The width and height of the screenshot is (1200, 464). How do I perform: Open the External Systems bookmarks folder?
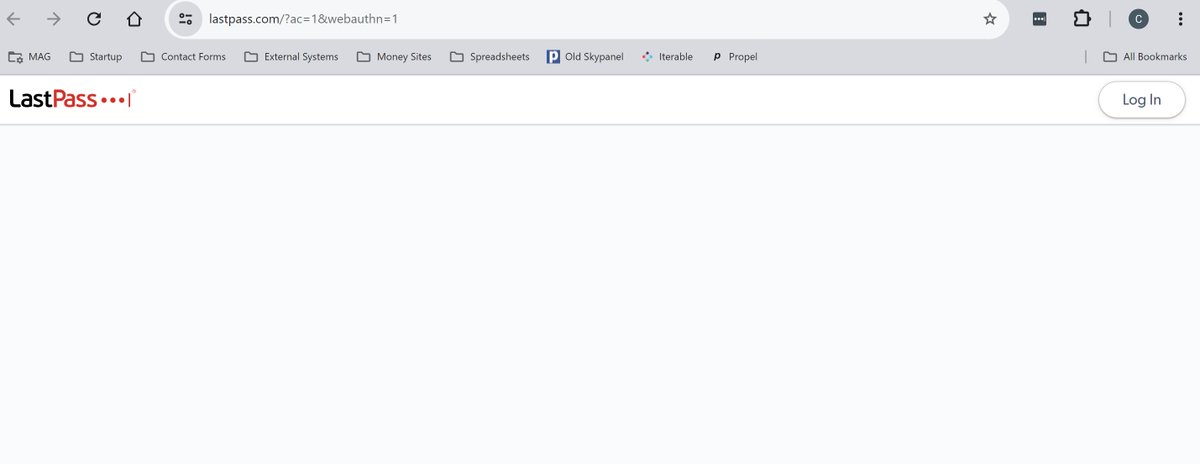[291, 57]
